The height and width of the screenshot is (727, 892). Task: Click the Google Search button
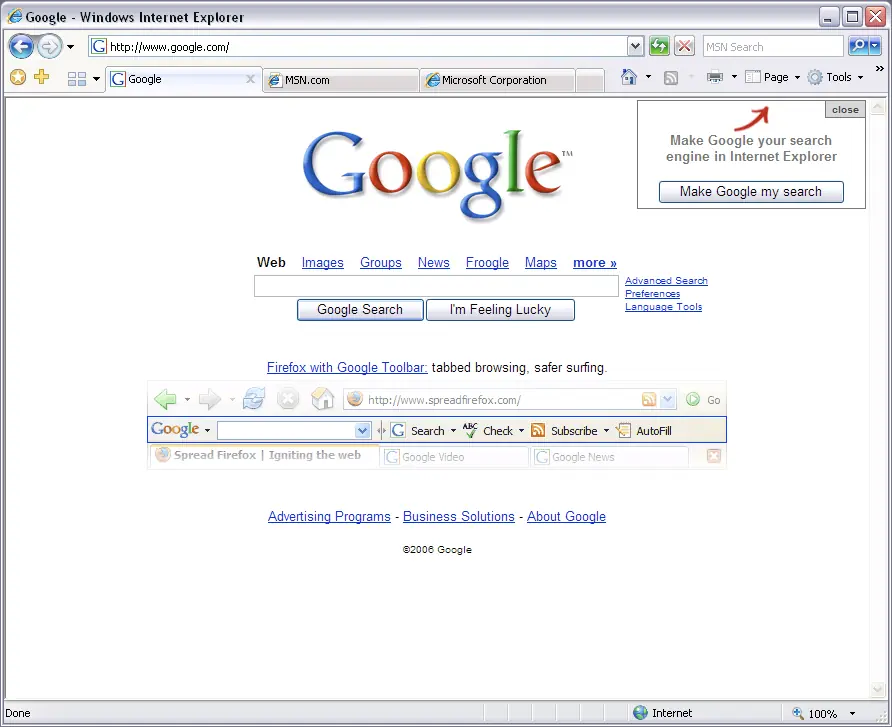pyautogui.click(x=360, y=310)
